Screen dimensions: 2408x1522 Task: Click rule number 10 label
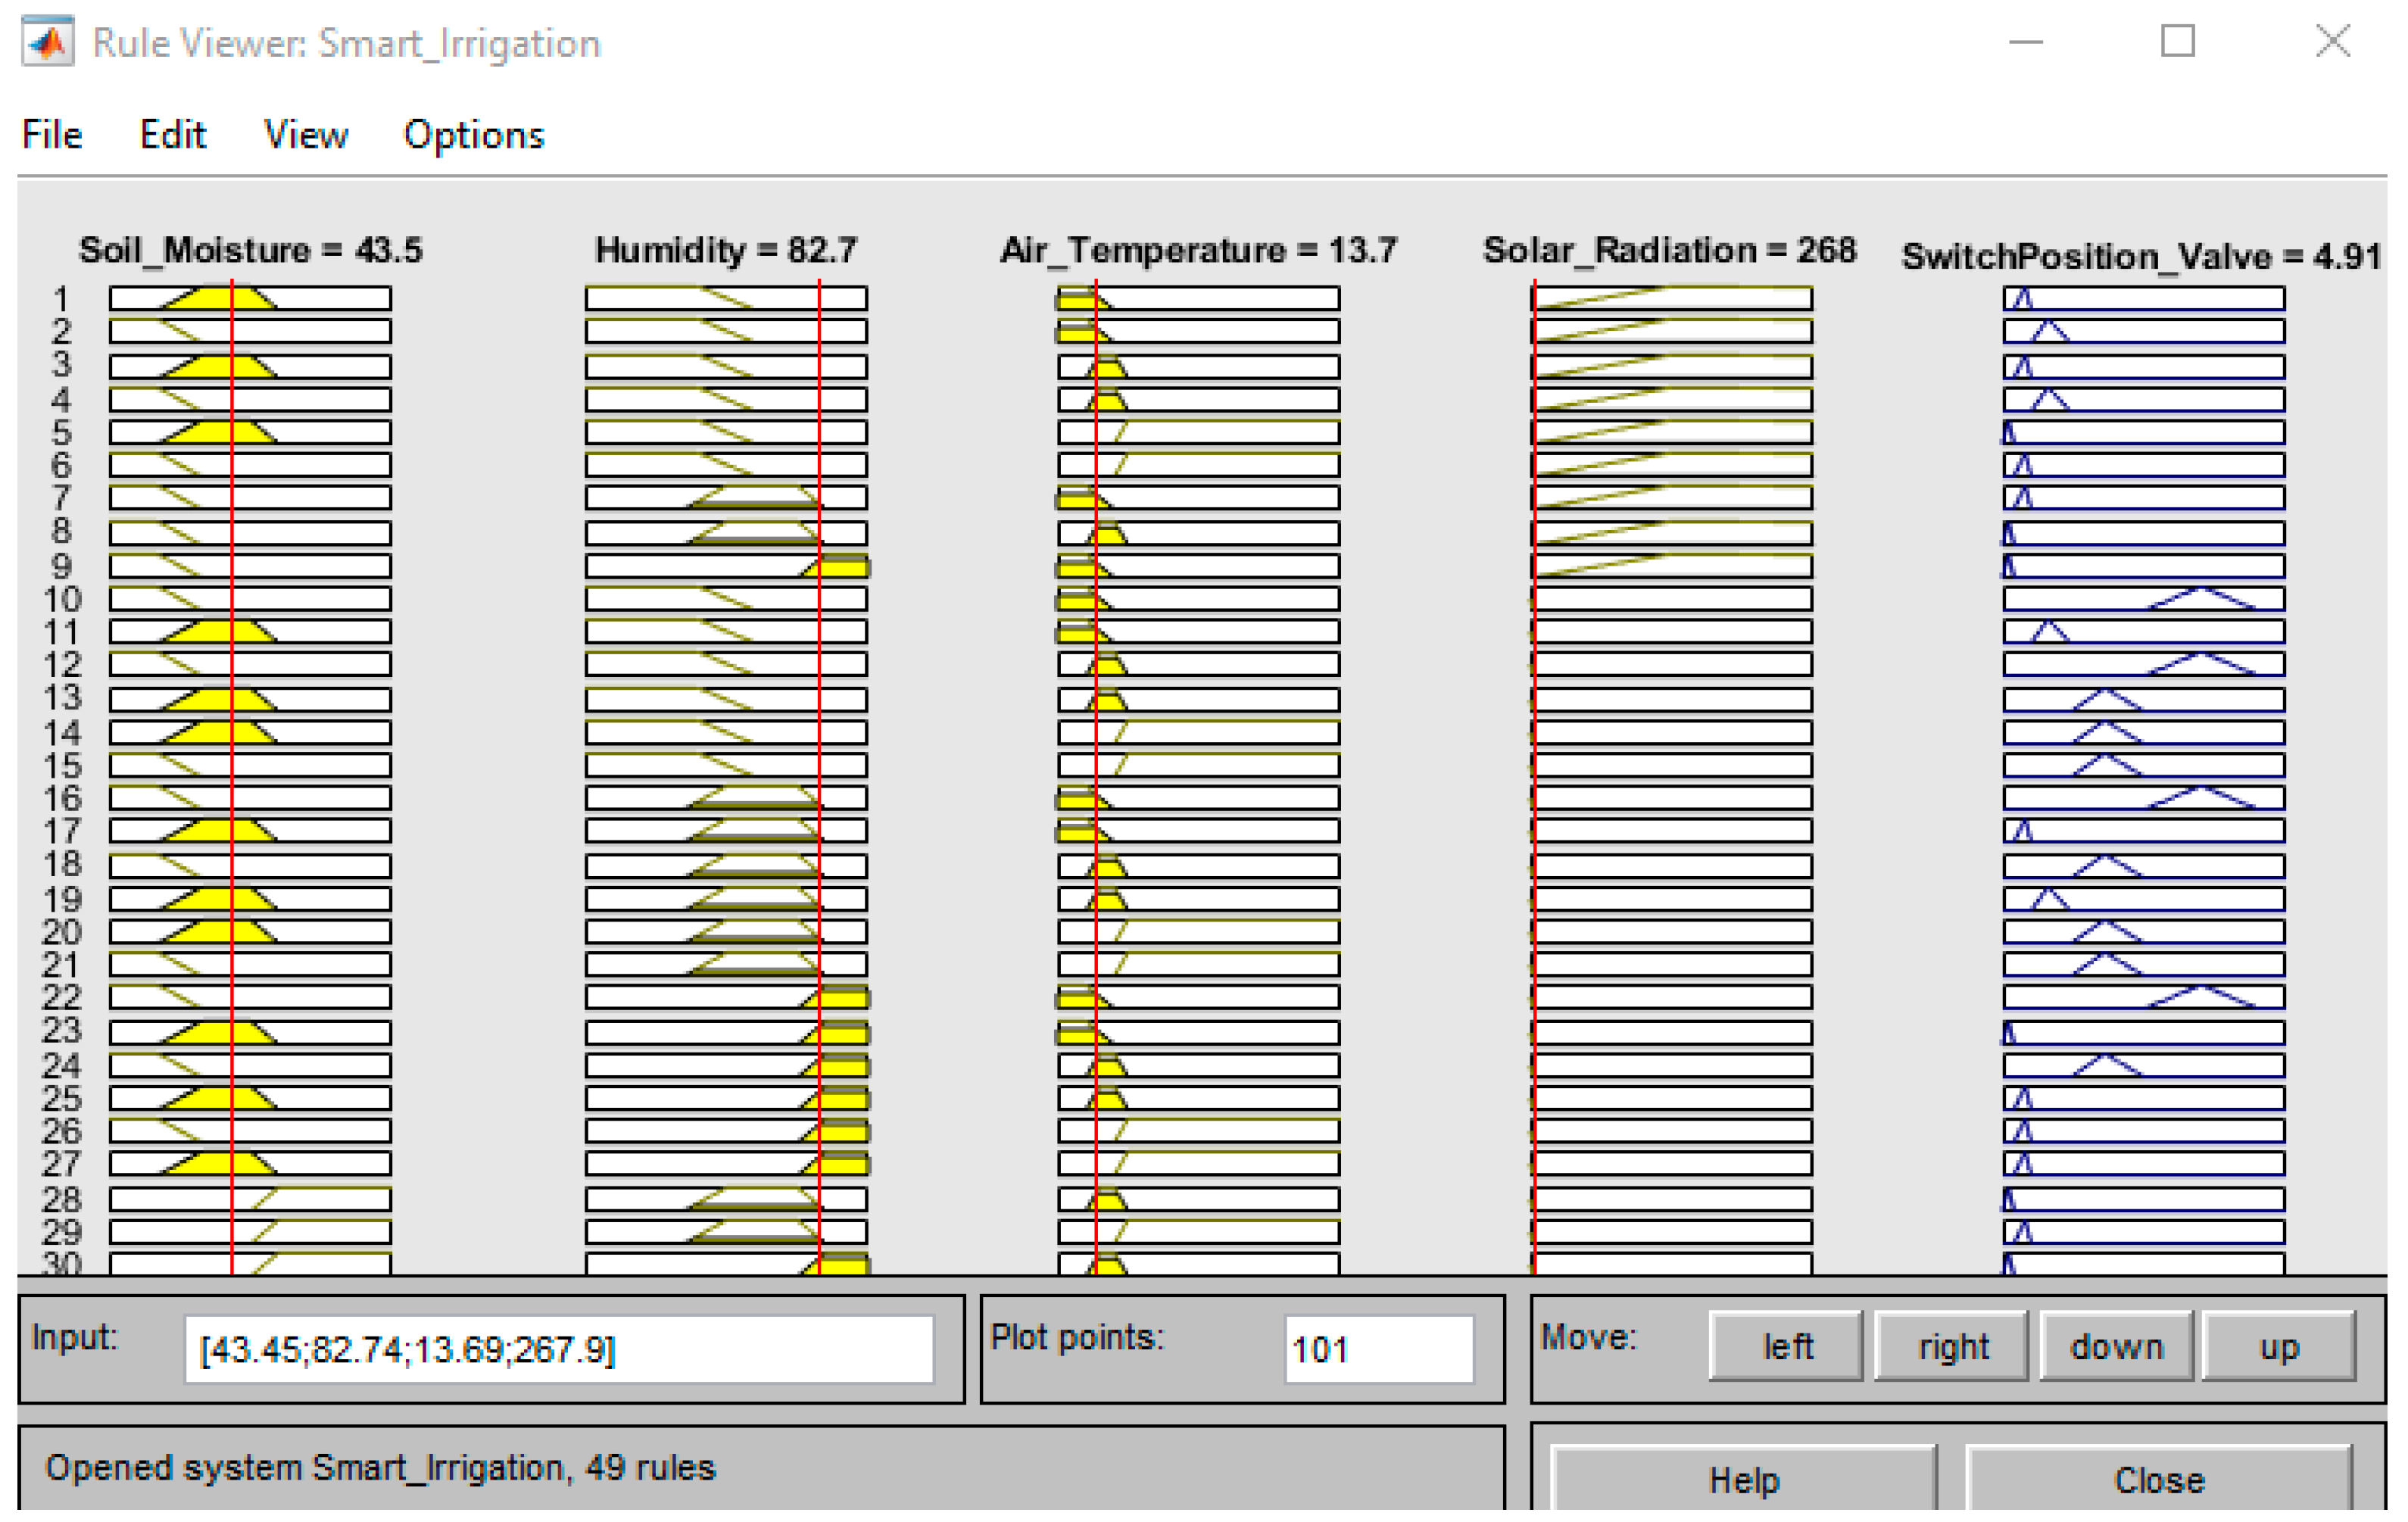(61, 599)
